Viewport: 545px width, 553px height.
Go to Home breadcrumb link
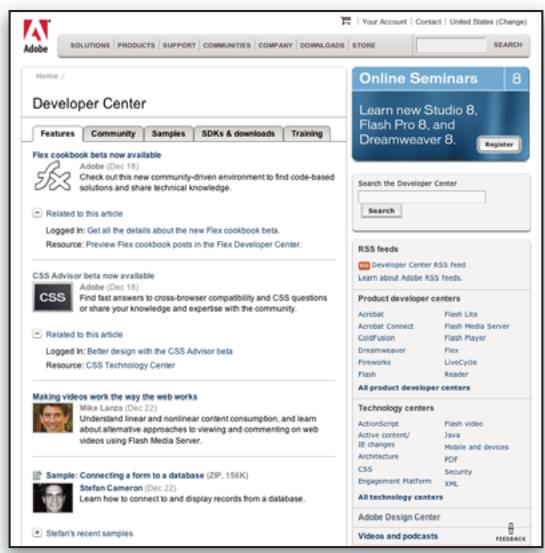[x=47, y=76]
